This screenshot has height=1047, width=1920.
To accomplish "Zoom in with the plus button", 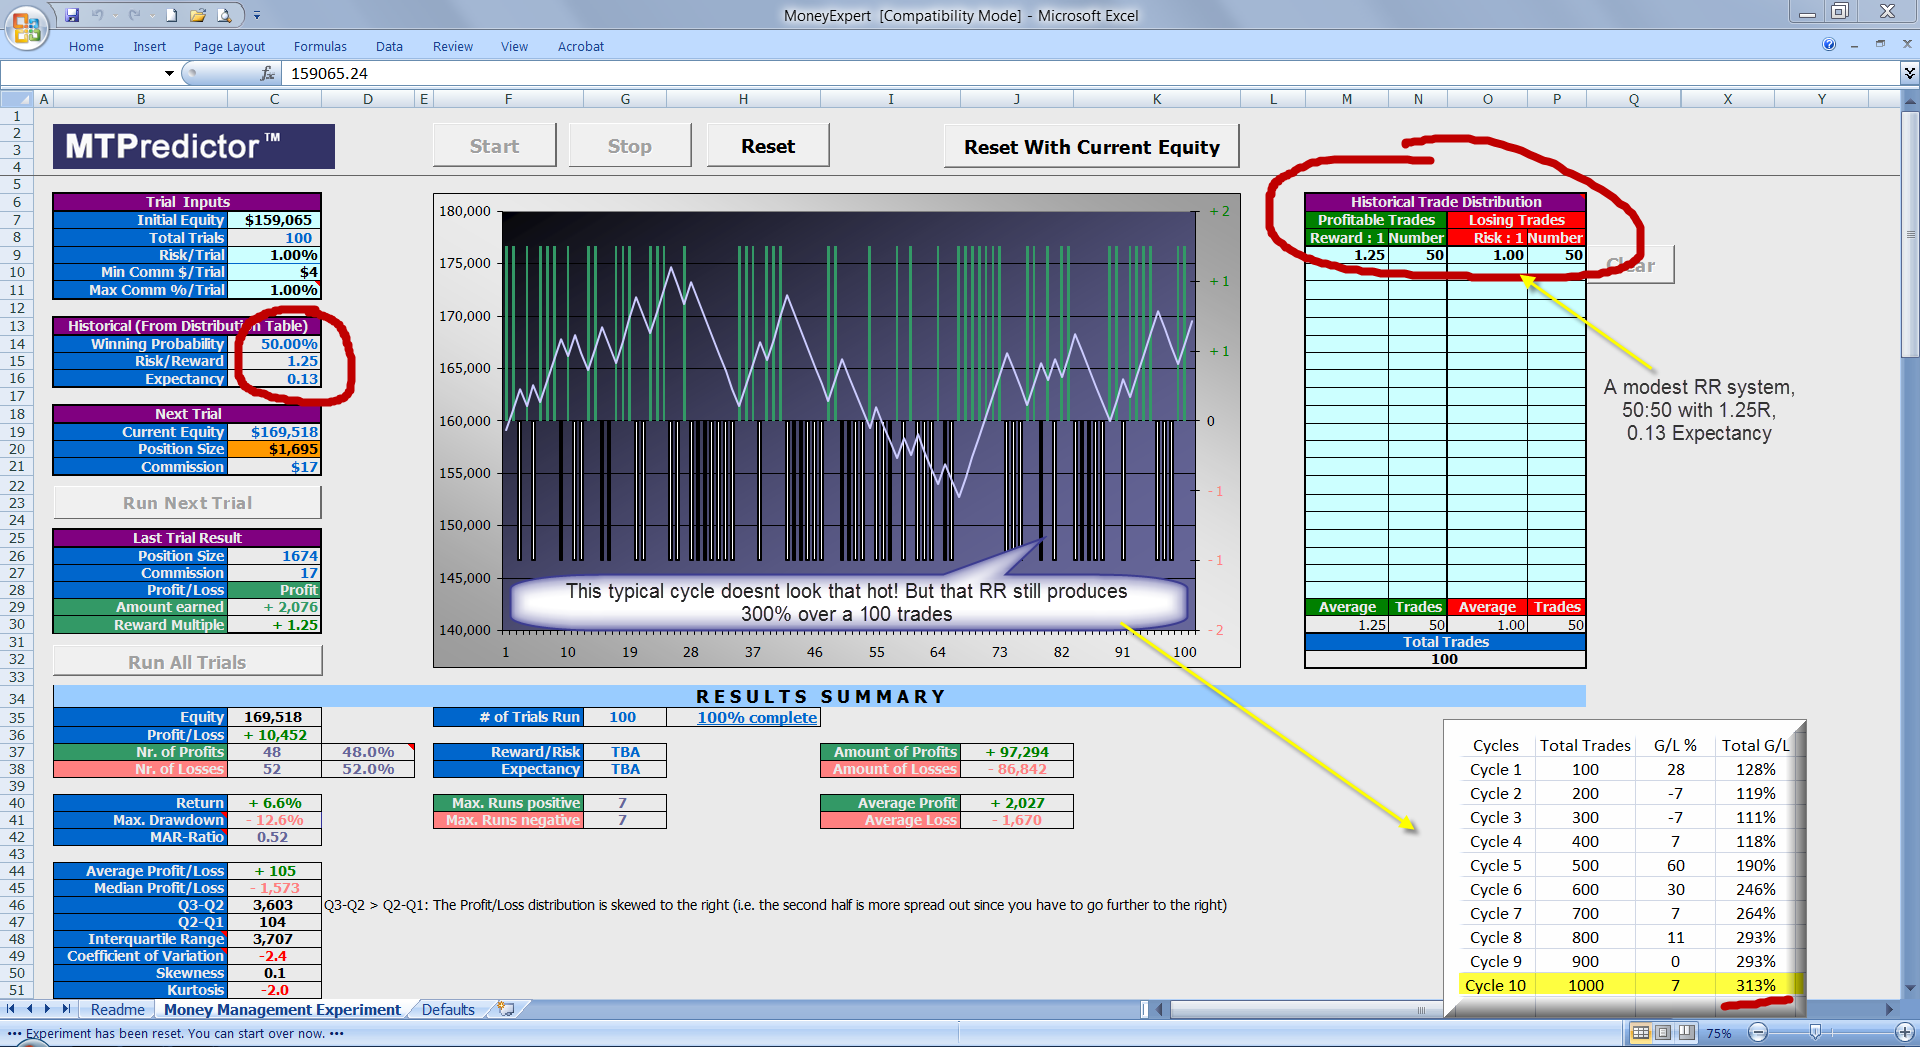I will click(1904, 1032).
